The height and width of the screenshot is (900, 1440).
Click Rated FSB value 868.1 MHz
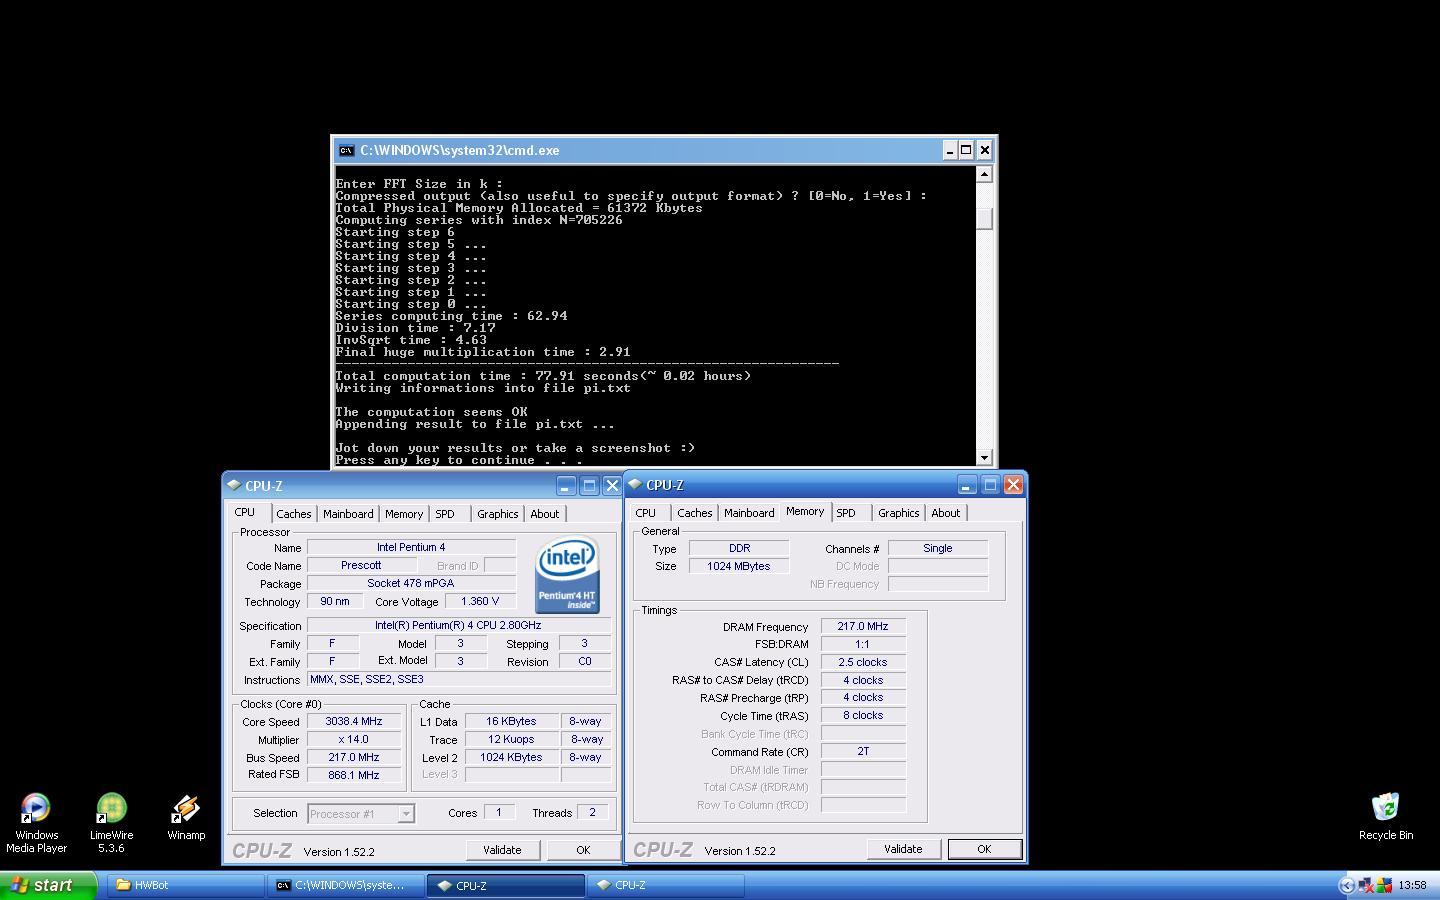353,775
